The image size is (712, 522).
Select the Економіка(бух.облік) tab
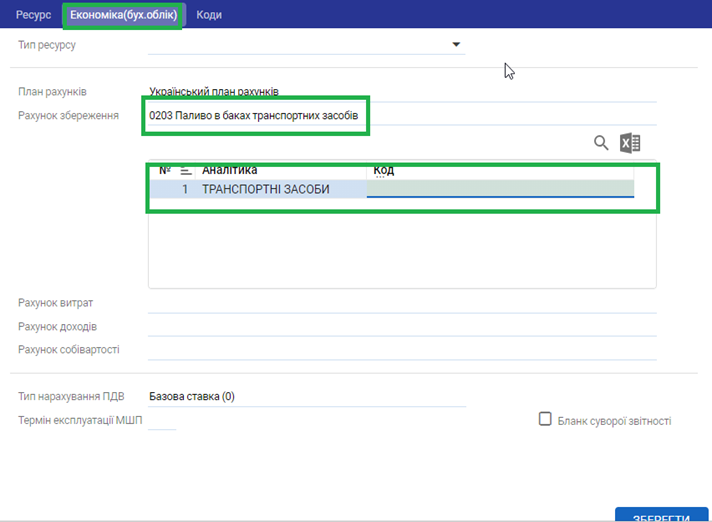[123, 15]
